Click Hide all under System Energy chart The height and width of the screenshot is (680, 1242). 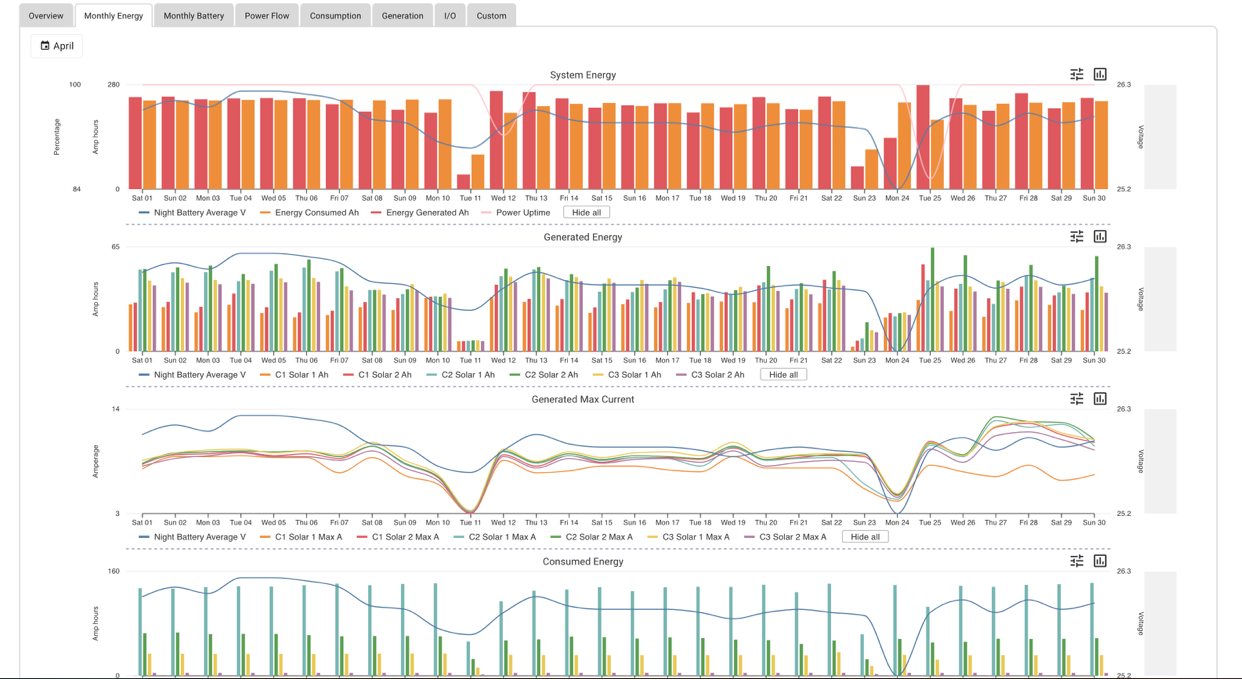tap(586, 213)
